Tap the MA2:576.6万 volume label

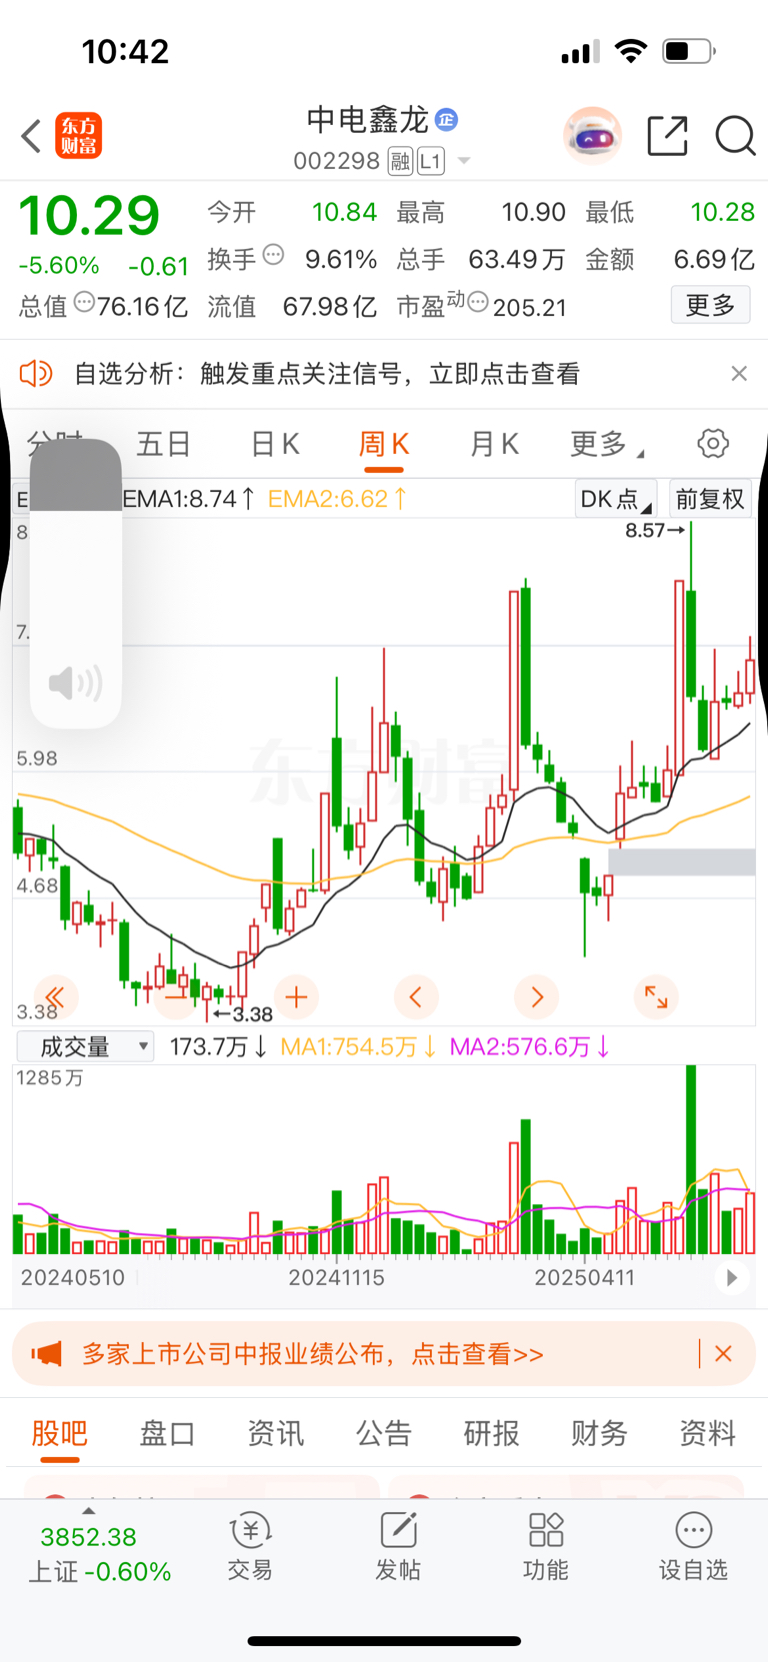click(530, 1047)
